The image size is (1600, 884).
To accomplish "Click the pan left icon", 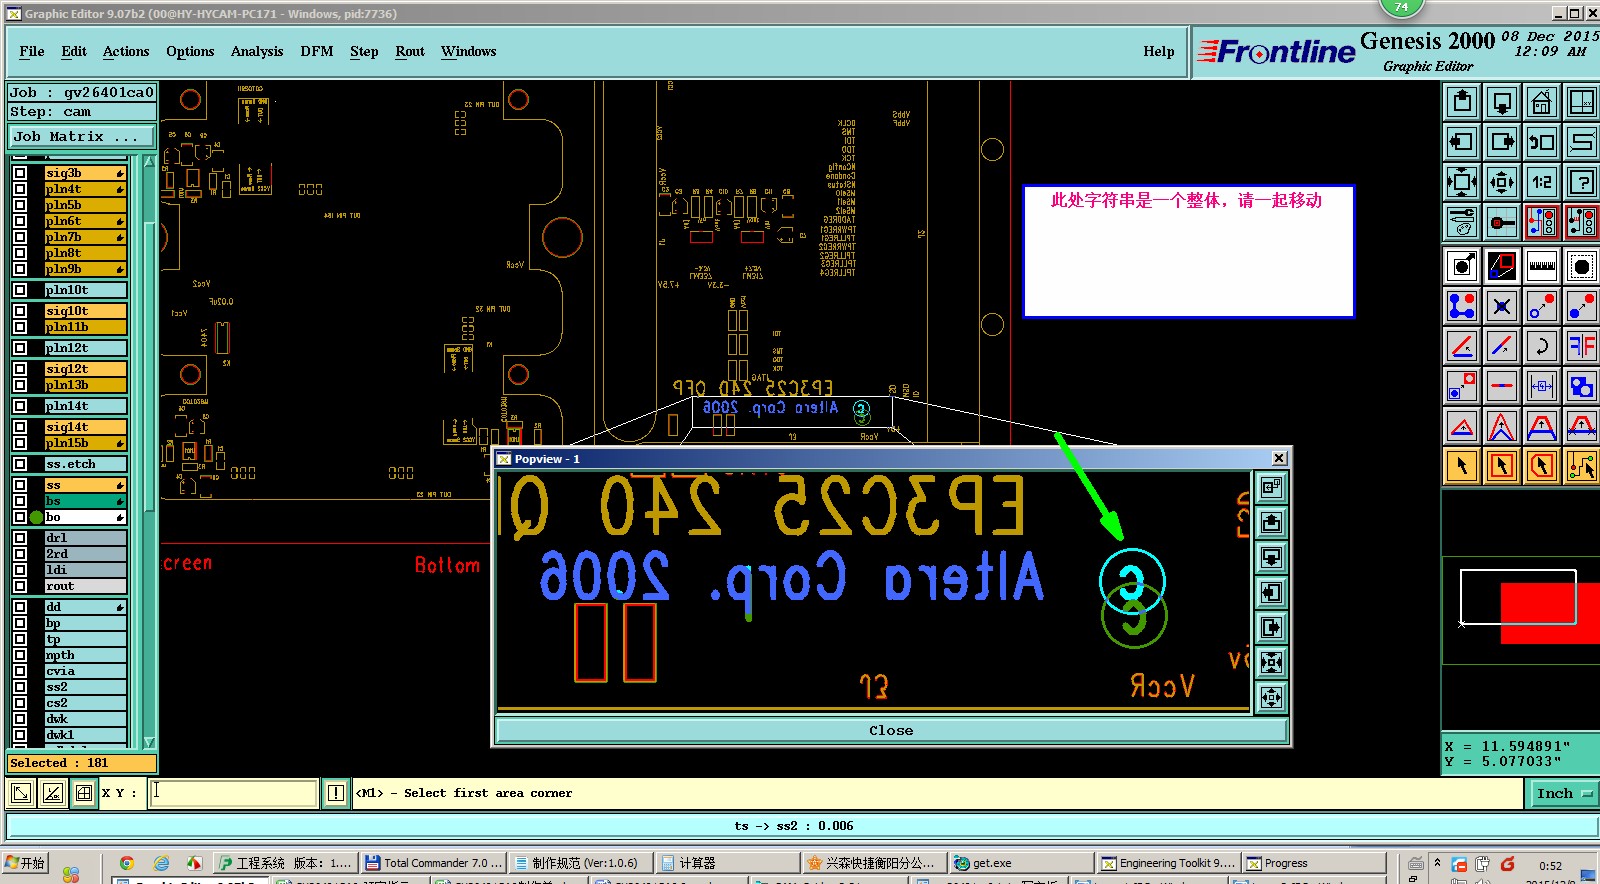I will [1462, 142].
